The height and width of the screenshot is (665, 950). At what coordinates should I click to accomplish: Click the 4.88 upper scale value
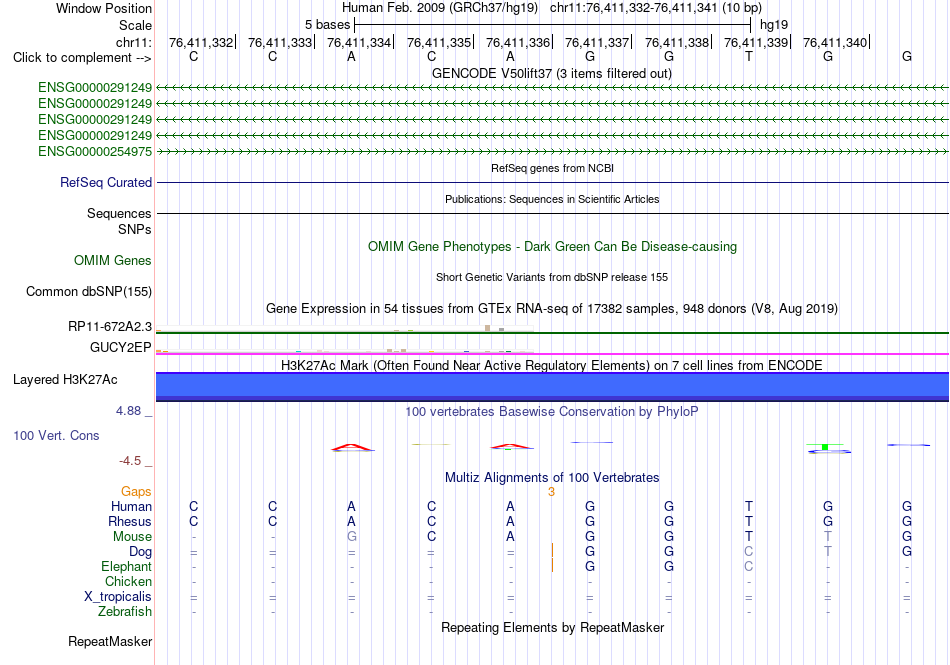tap(128, 411)
